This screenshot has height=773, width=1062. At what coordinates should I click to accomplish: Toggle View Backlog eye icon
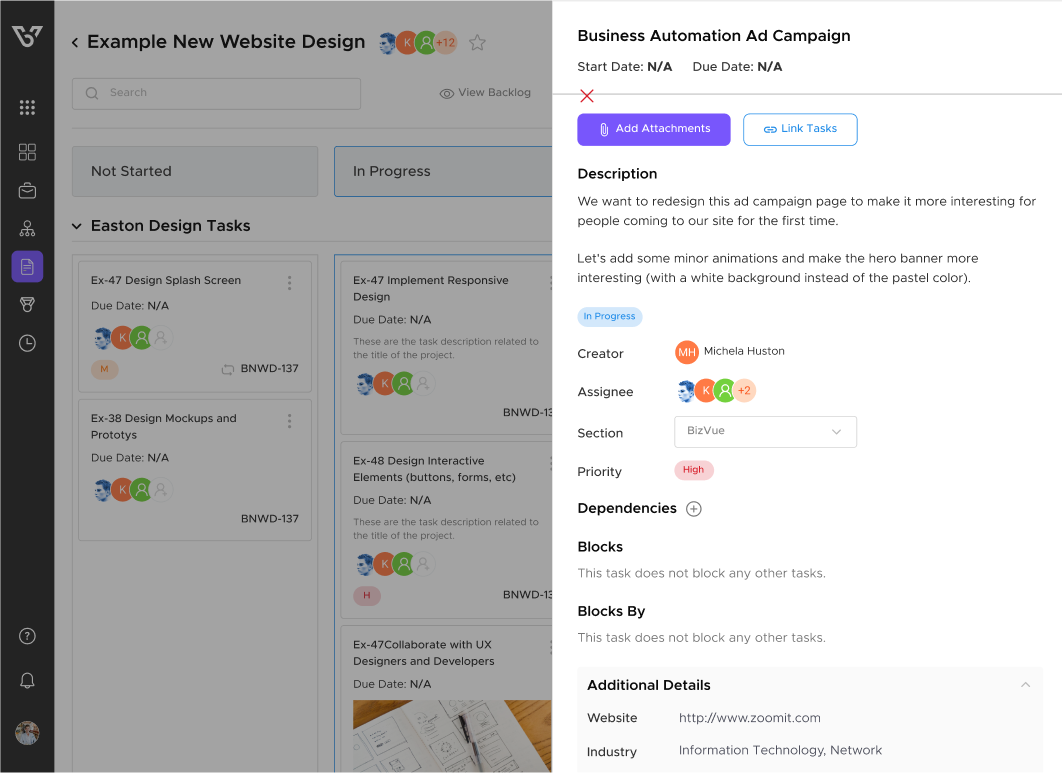[x=447, y=93]
